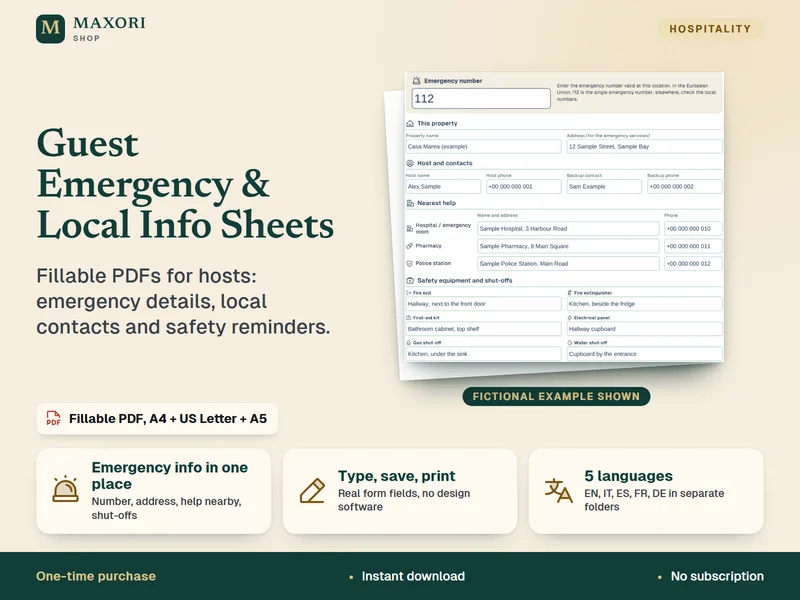
Task: Click the 5 languages heading
Action: tap(628, 476)
